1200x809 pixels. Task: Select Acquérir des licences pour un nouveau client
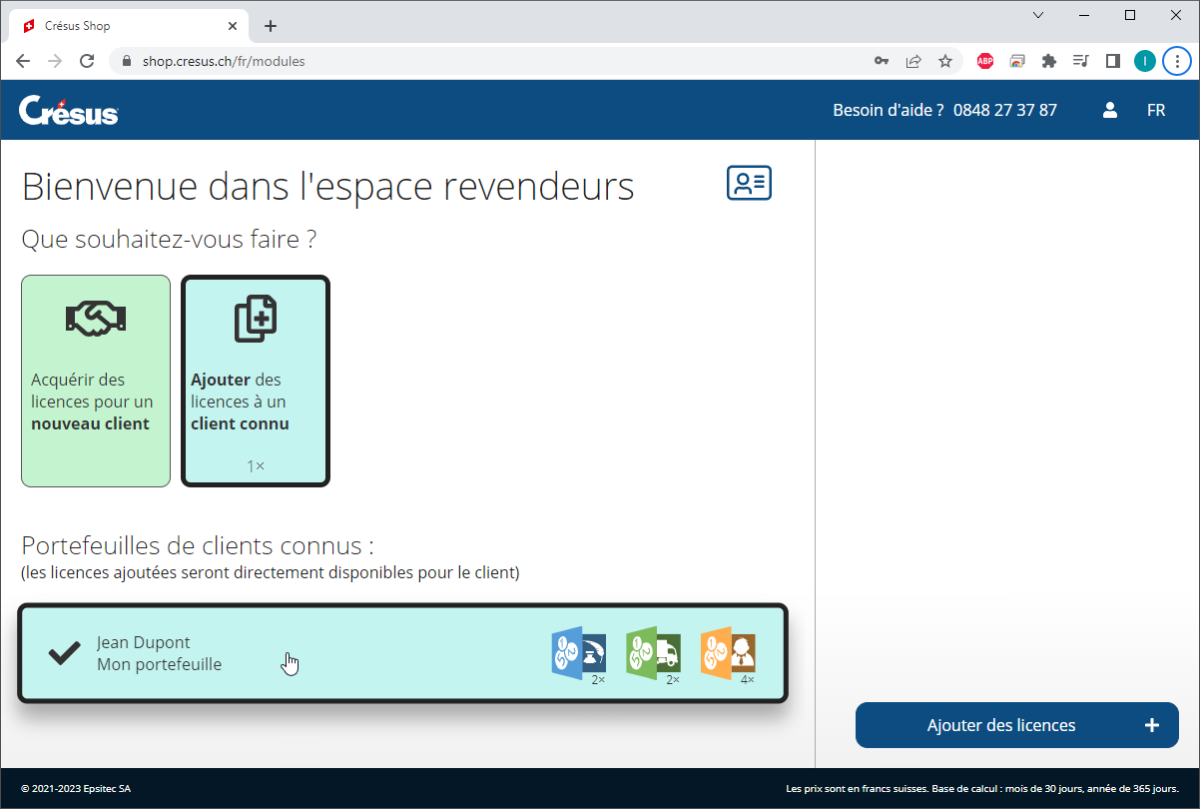[x=95, y=401]
